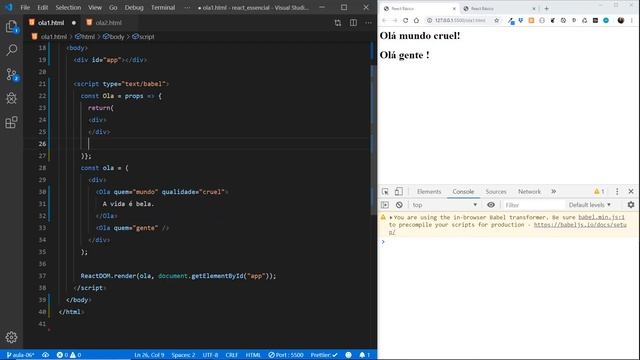The image size is (640, 360).
Task: Switch to the Sources DevTools tab
Action: coord(496,191)
